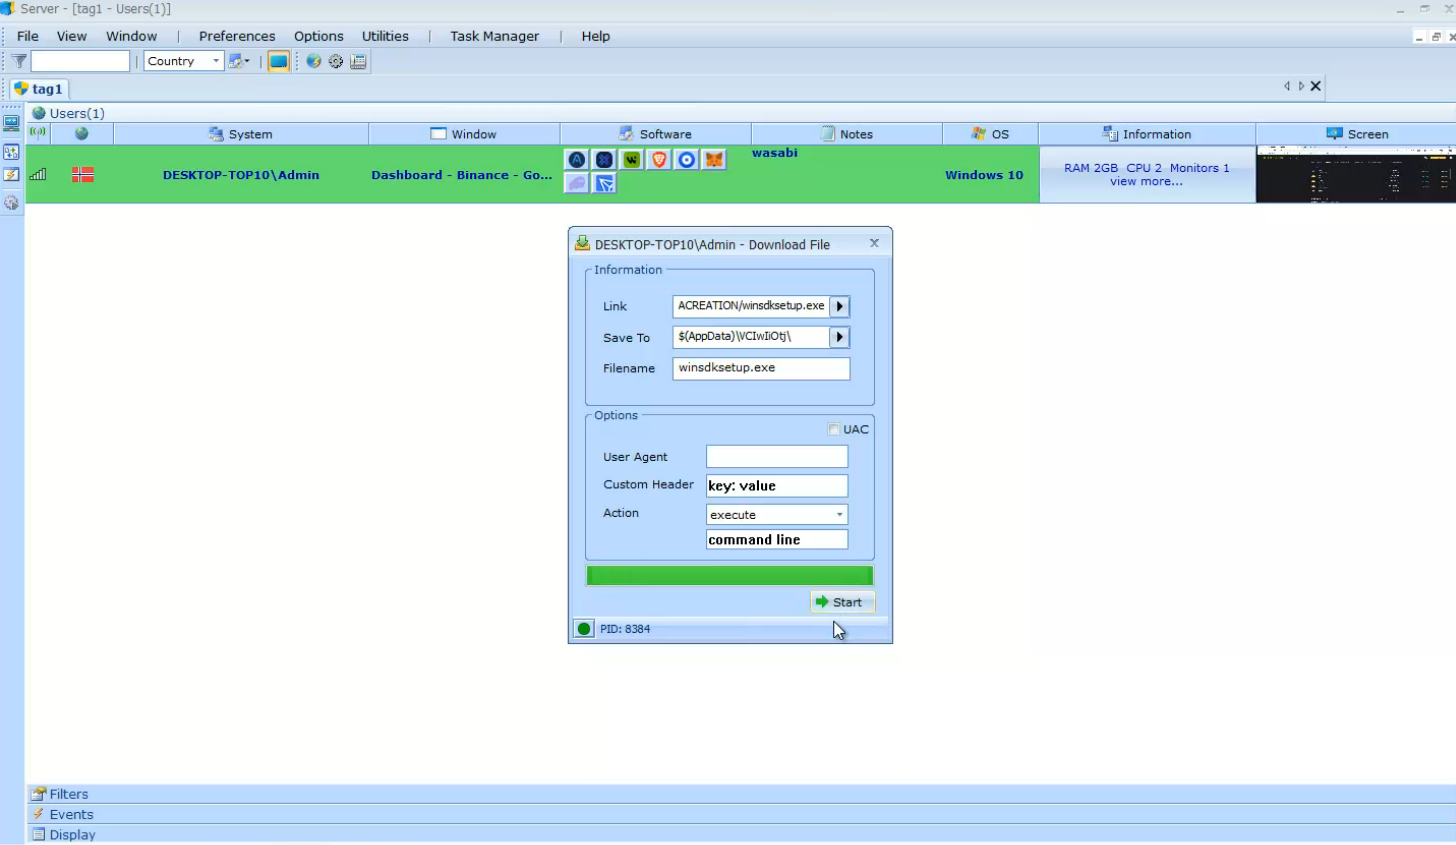
Task: Click the globe icon in the toolbar
Action: [314, 61]
